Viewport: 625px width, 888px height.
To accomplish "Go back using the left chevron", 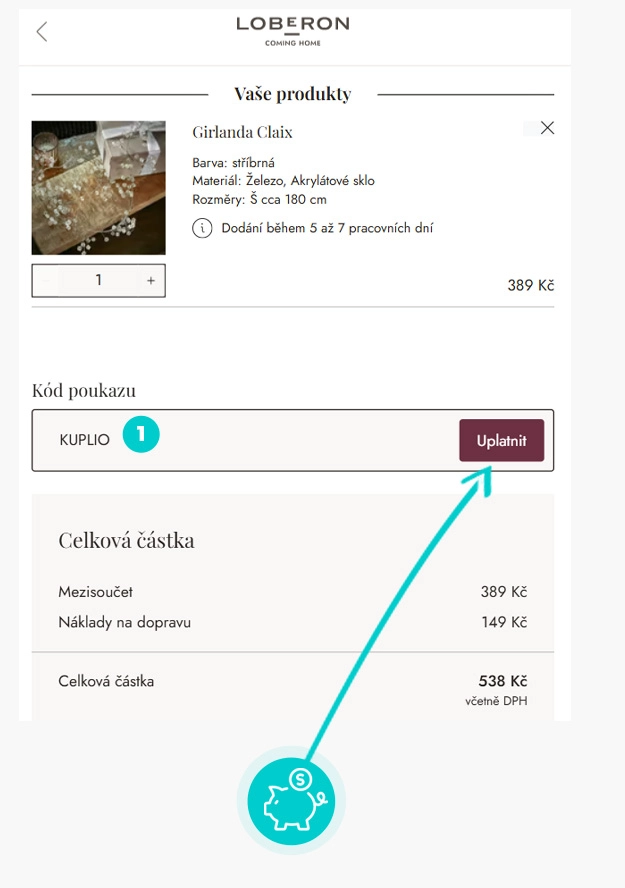I will (41, 31).
